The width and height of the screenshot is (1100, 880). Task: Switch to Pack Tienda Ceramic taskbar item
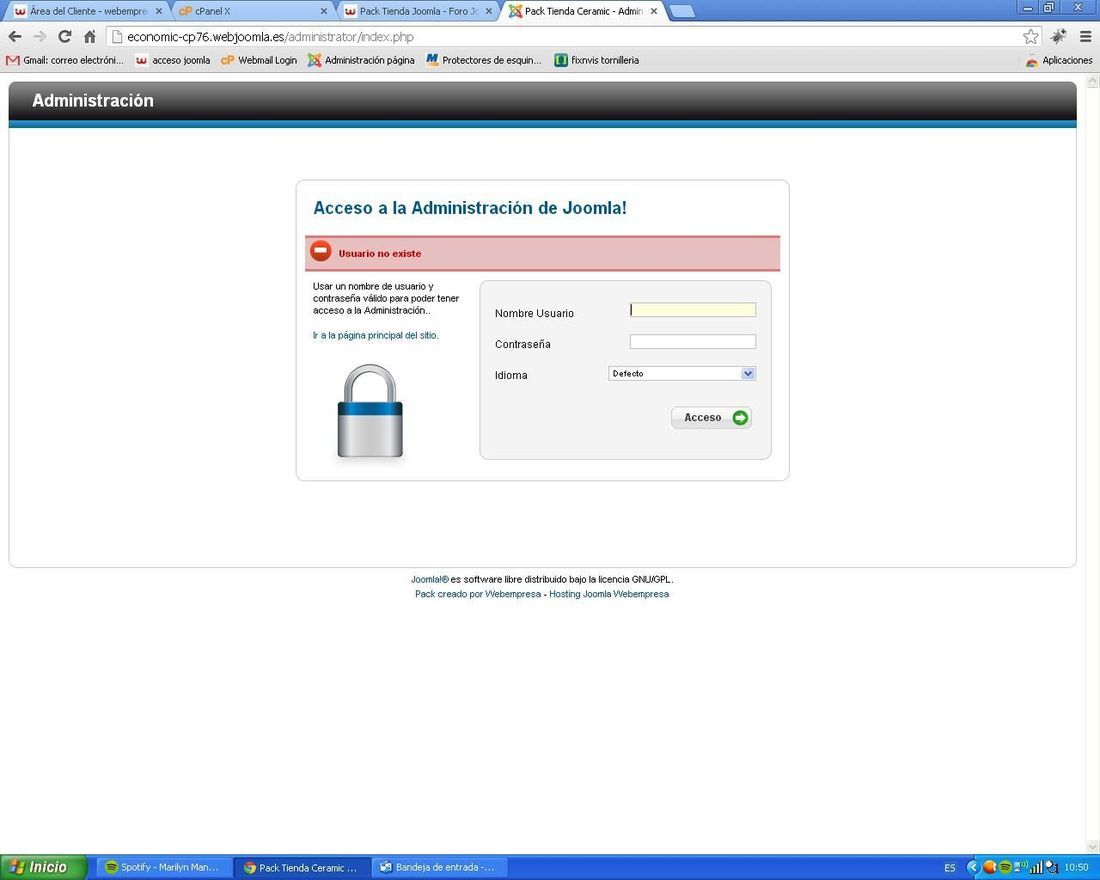300,867
